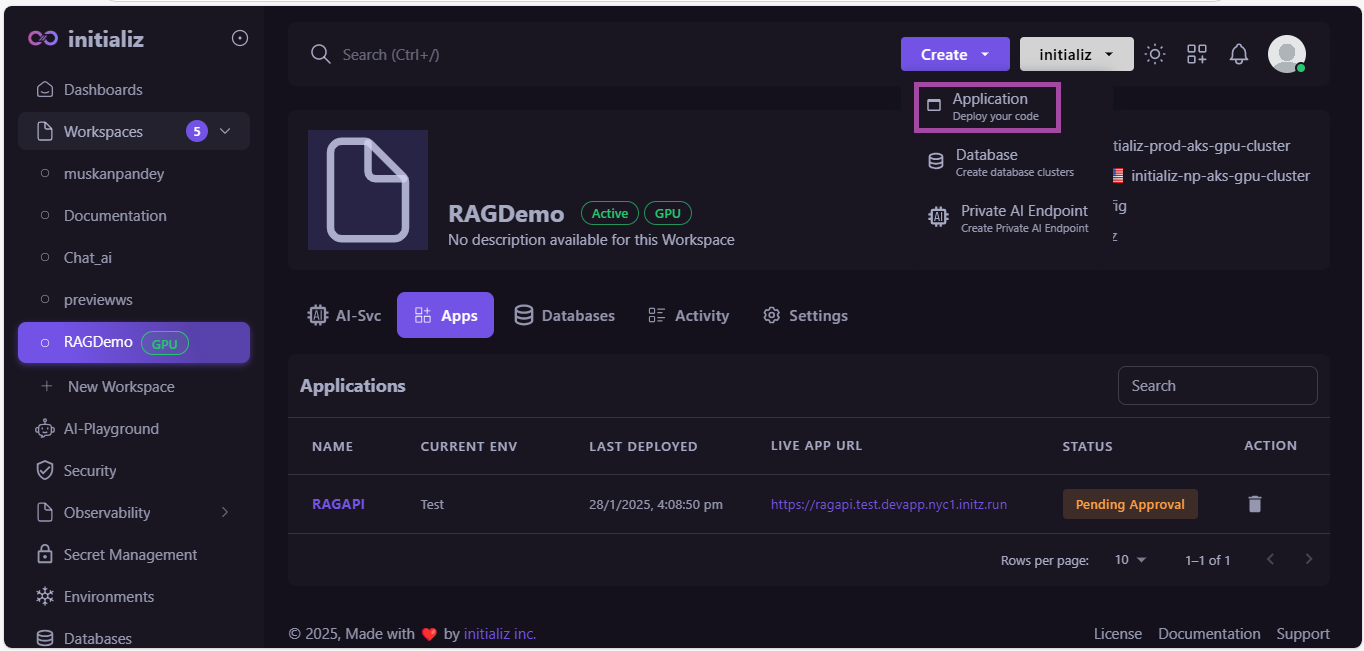Toggle light mode with the sun icon

pos(1154,54)
